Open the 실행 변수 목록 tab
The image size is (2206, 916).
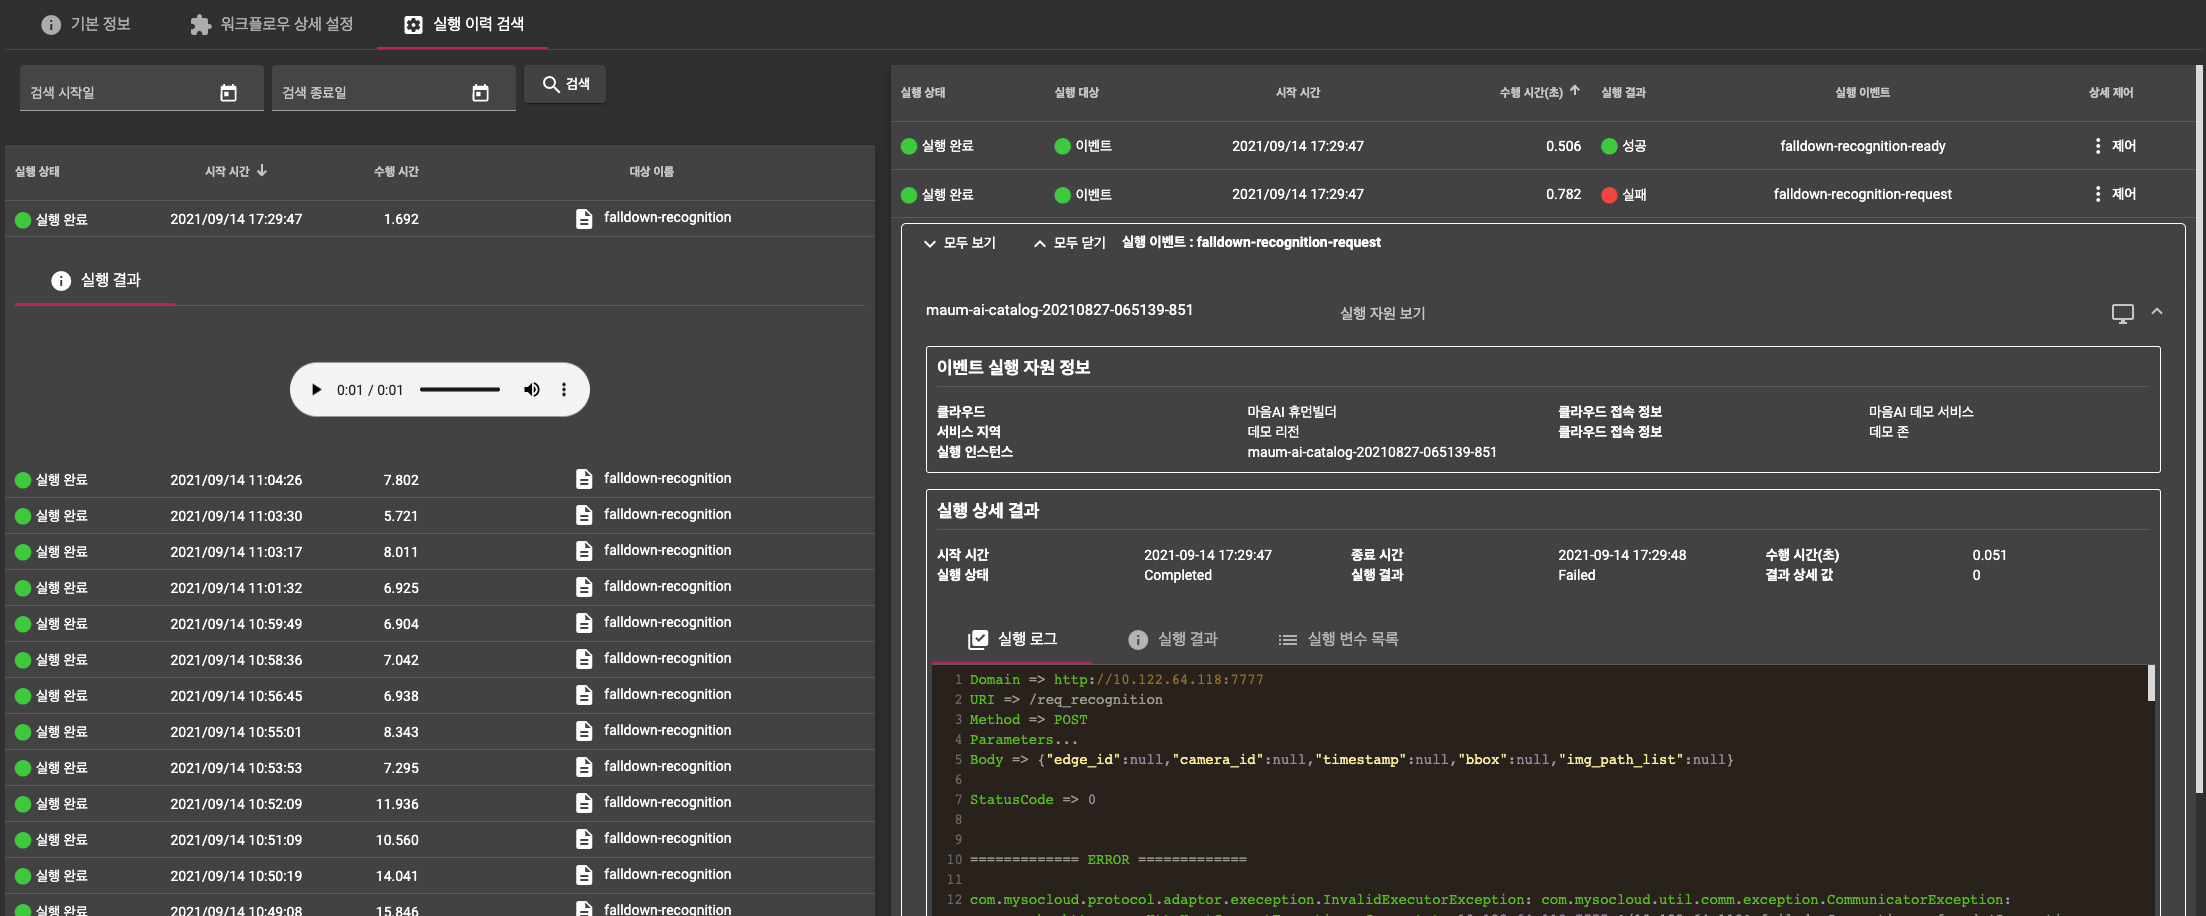[x=1339, y=639]
